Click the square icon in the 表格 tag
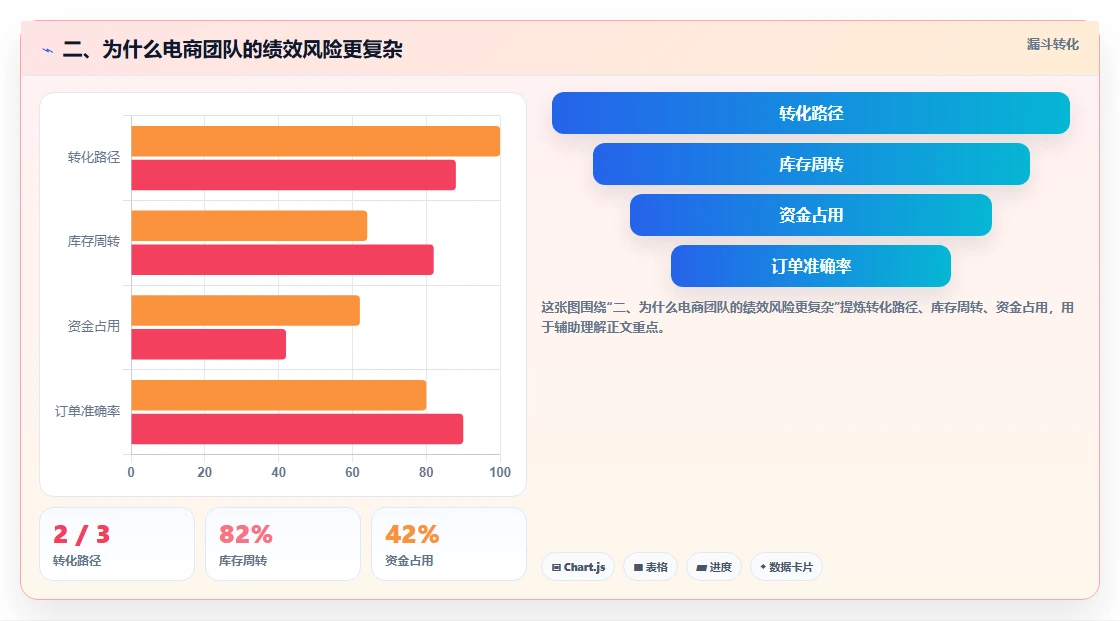 coord(638,567)
